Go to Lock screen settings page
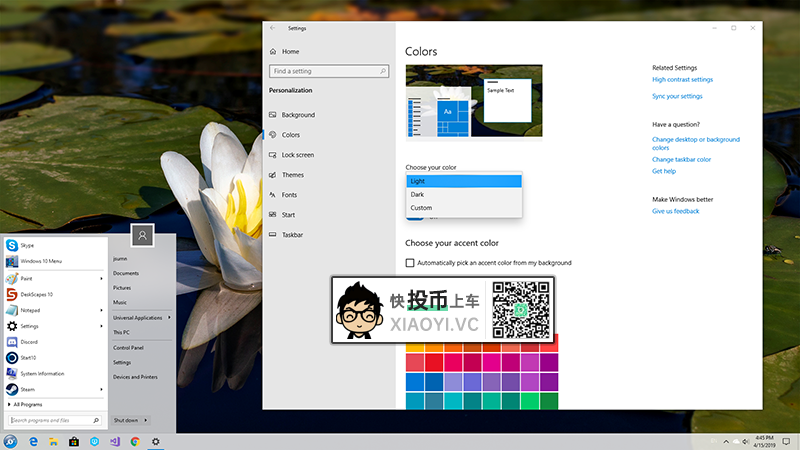Viewport: 800px width, 450px height. pos(297,155)
